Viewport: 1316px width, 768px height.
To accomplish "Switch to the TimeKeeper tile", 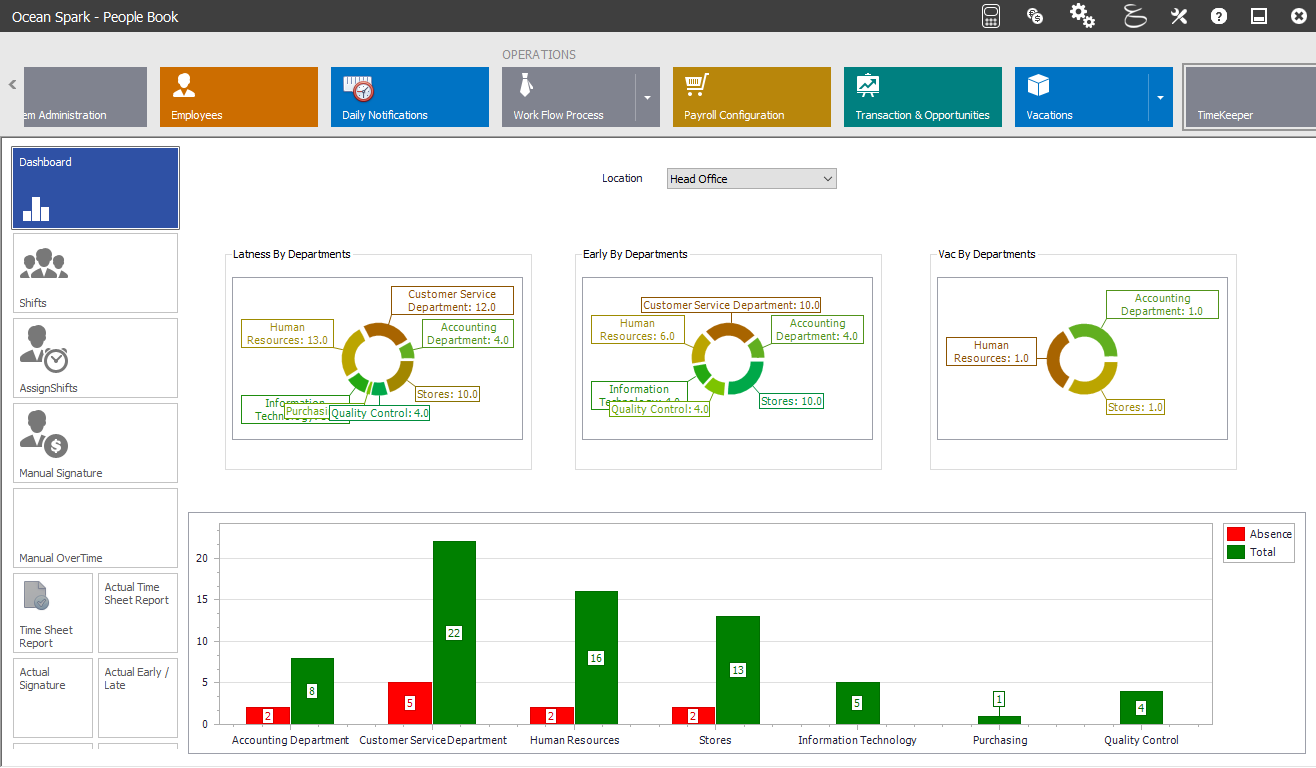I will pyautogui.click(x=1249, y=97).
